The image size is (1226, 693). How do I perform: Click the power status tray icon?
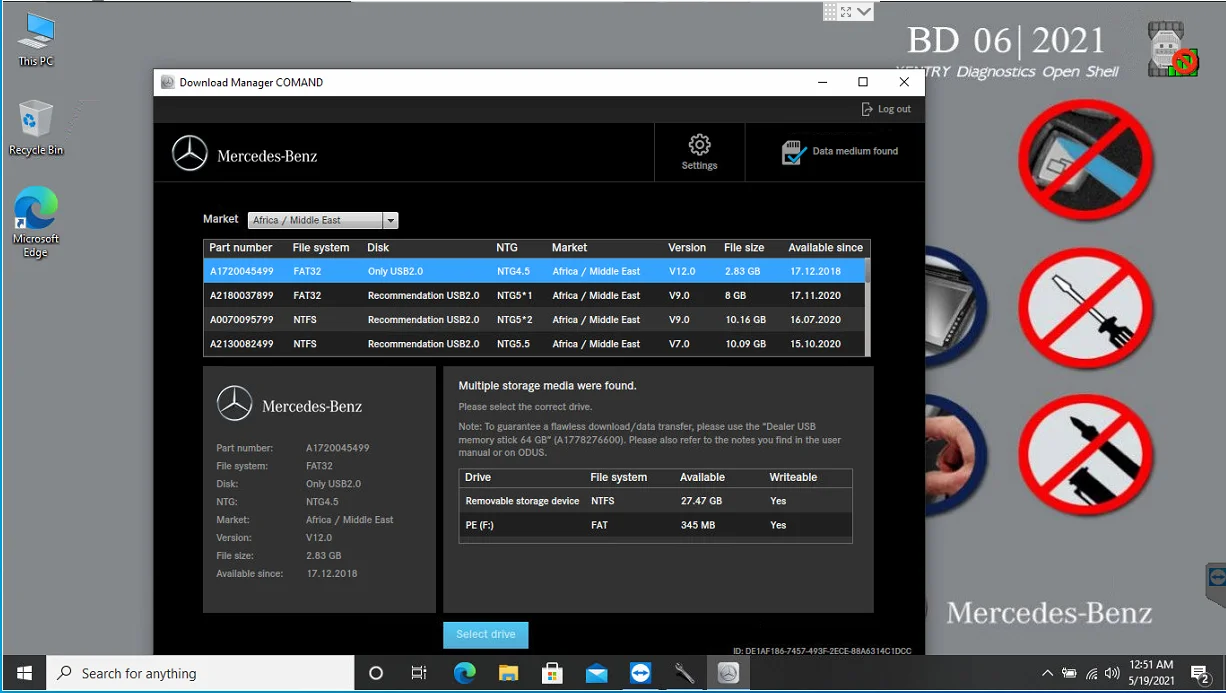point(1069,673)
